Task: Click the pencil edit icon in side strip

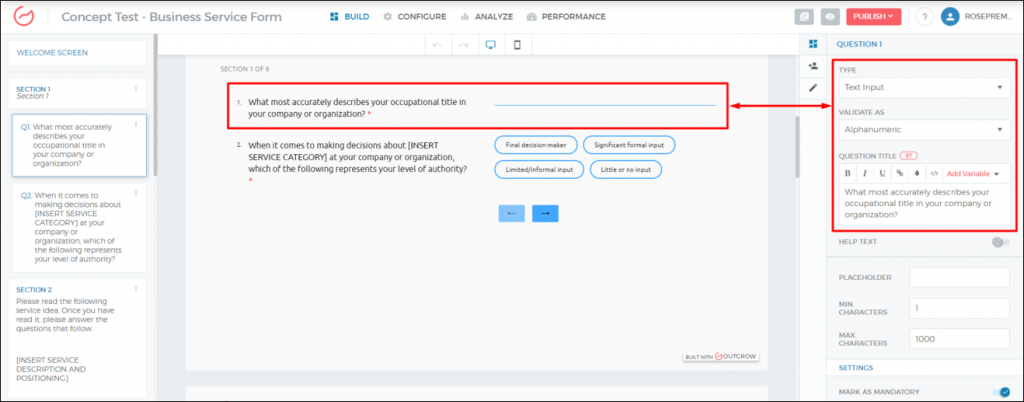Action: click(813, 87)
